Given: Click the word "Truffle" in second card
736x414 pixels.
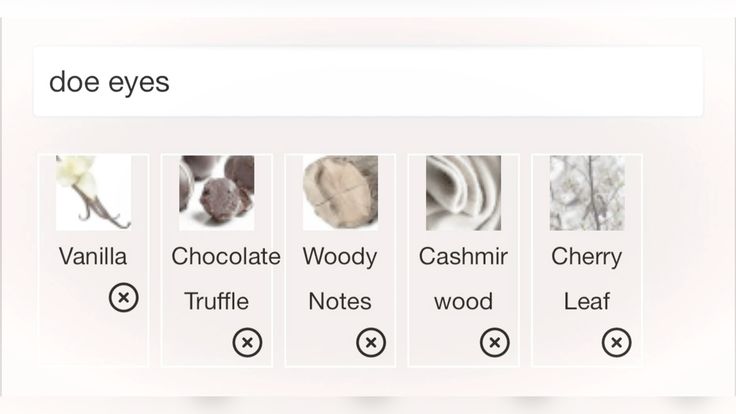Looking at the screenshot, I should (216, 301).
